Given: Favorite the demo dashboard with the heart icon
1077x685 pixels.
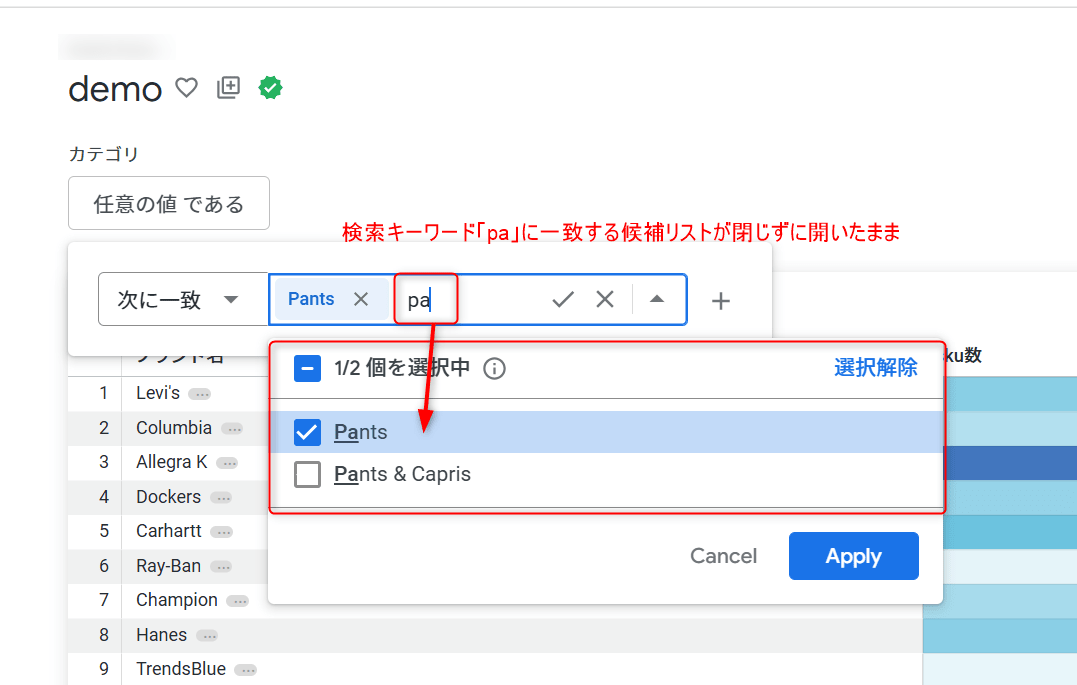Looking at the screenshot, I should tap(186, 88).
